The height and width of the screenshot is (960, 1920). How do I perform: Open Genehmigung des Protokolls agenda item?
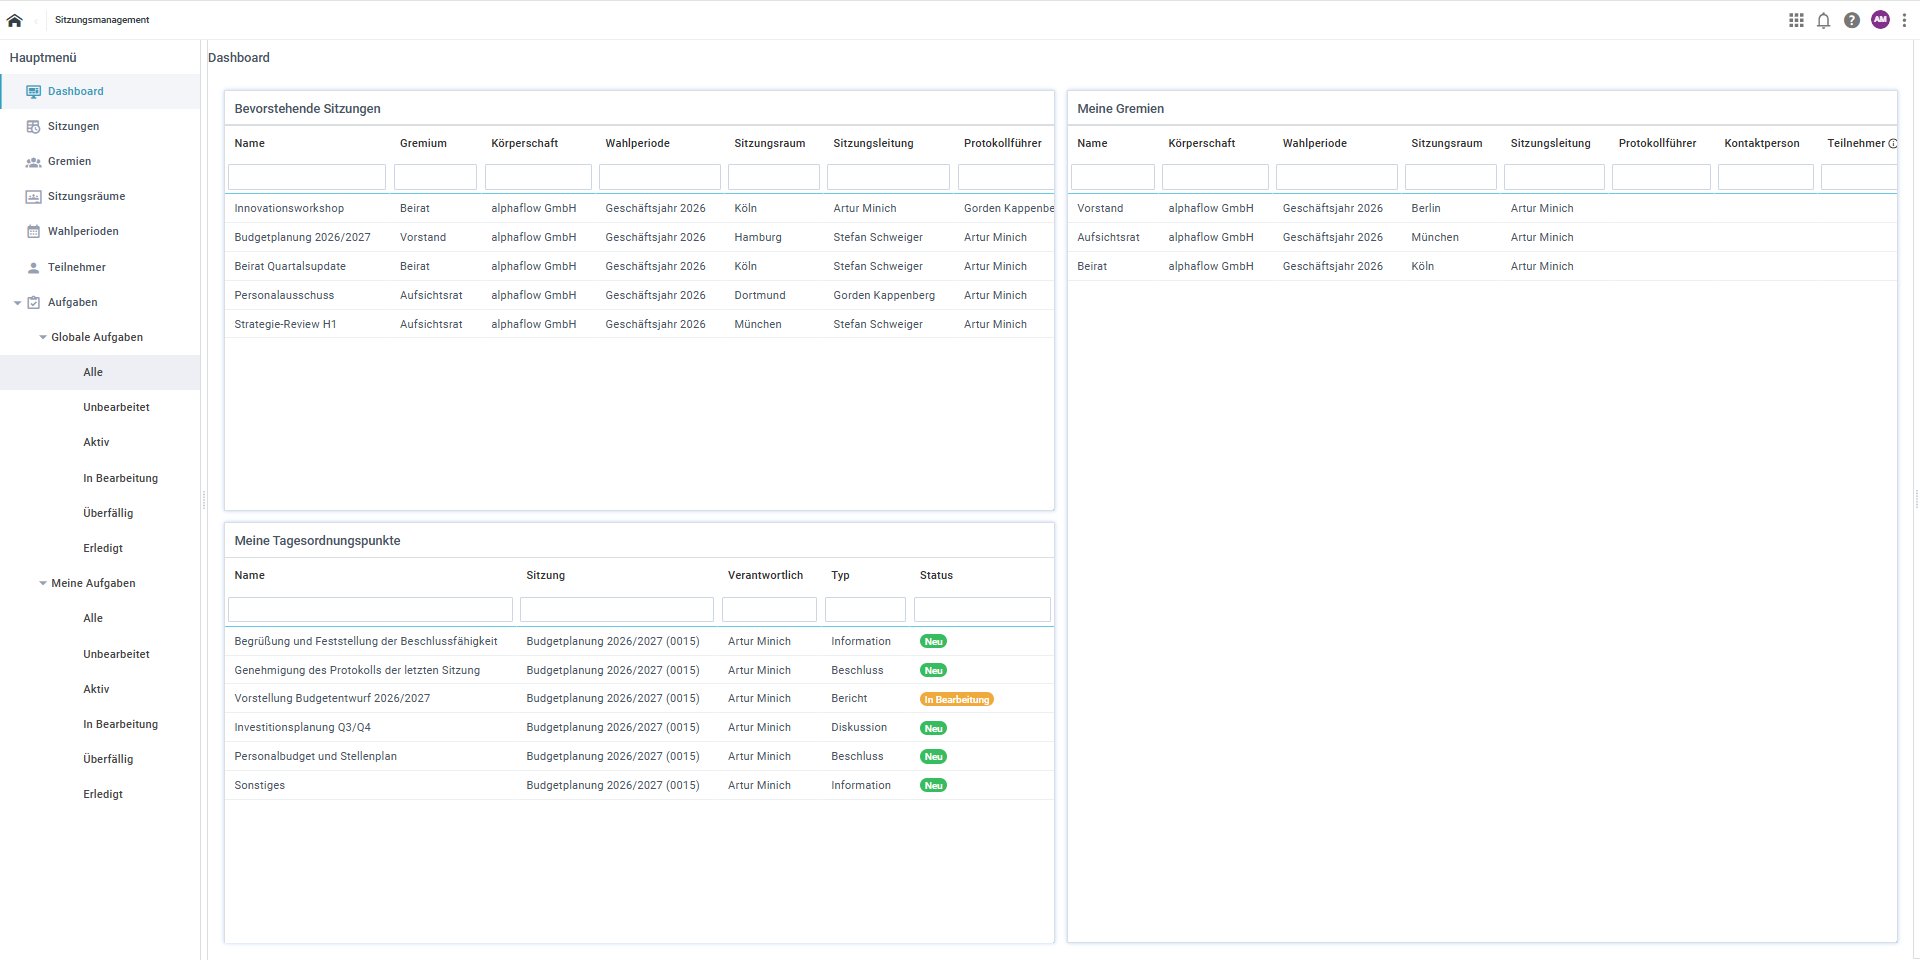(x=639, y=671)
